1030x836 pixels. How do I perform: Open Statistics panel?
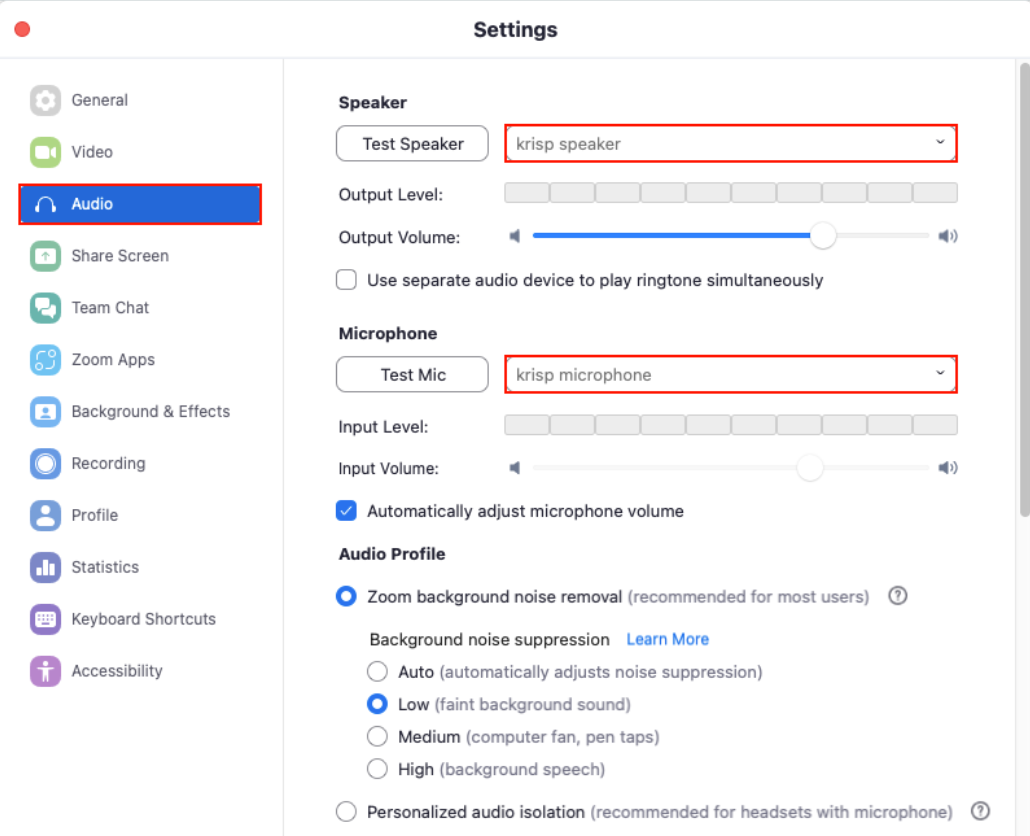tap(46, 567)
